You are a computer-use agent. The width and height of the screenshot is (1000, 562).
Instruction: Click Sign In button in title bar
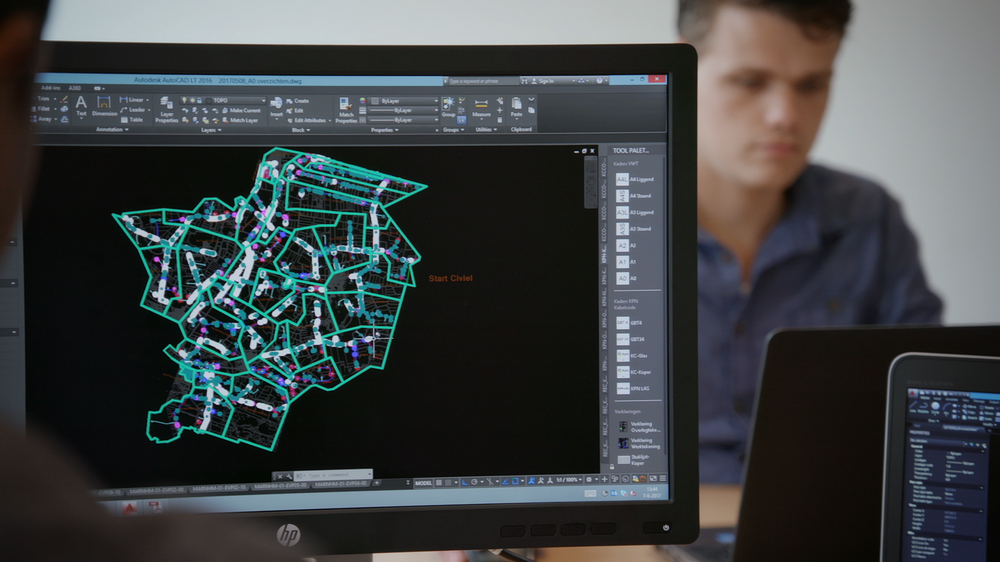click(543, 81)
